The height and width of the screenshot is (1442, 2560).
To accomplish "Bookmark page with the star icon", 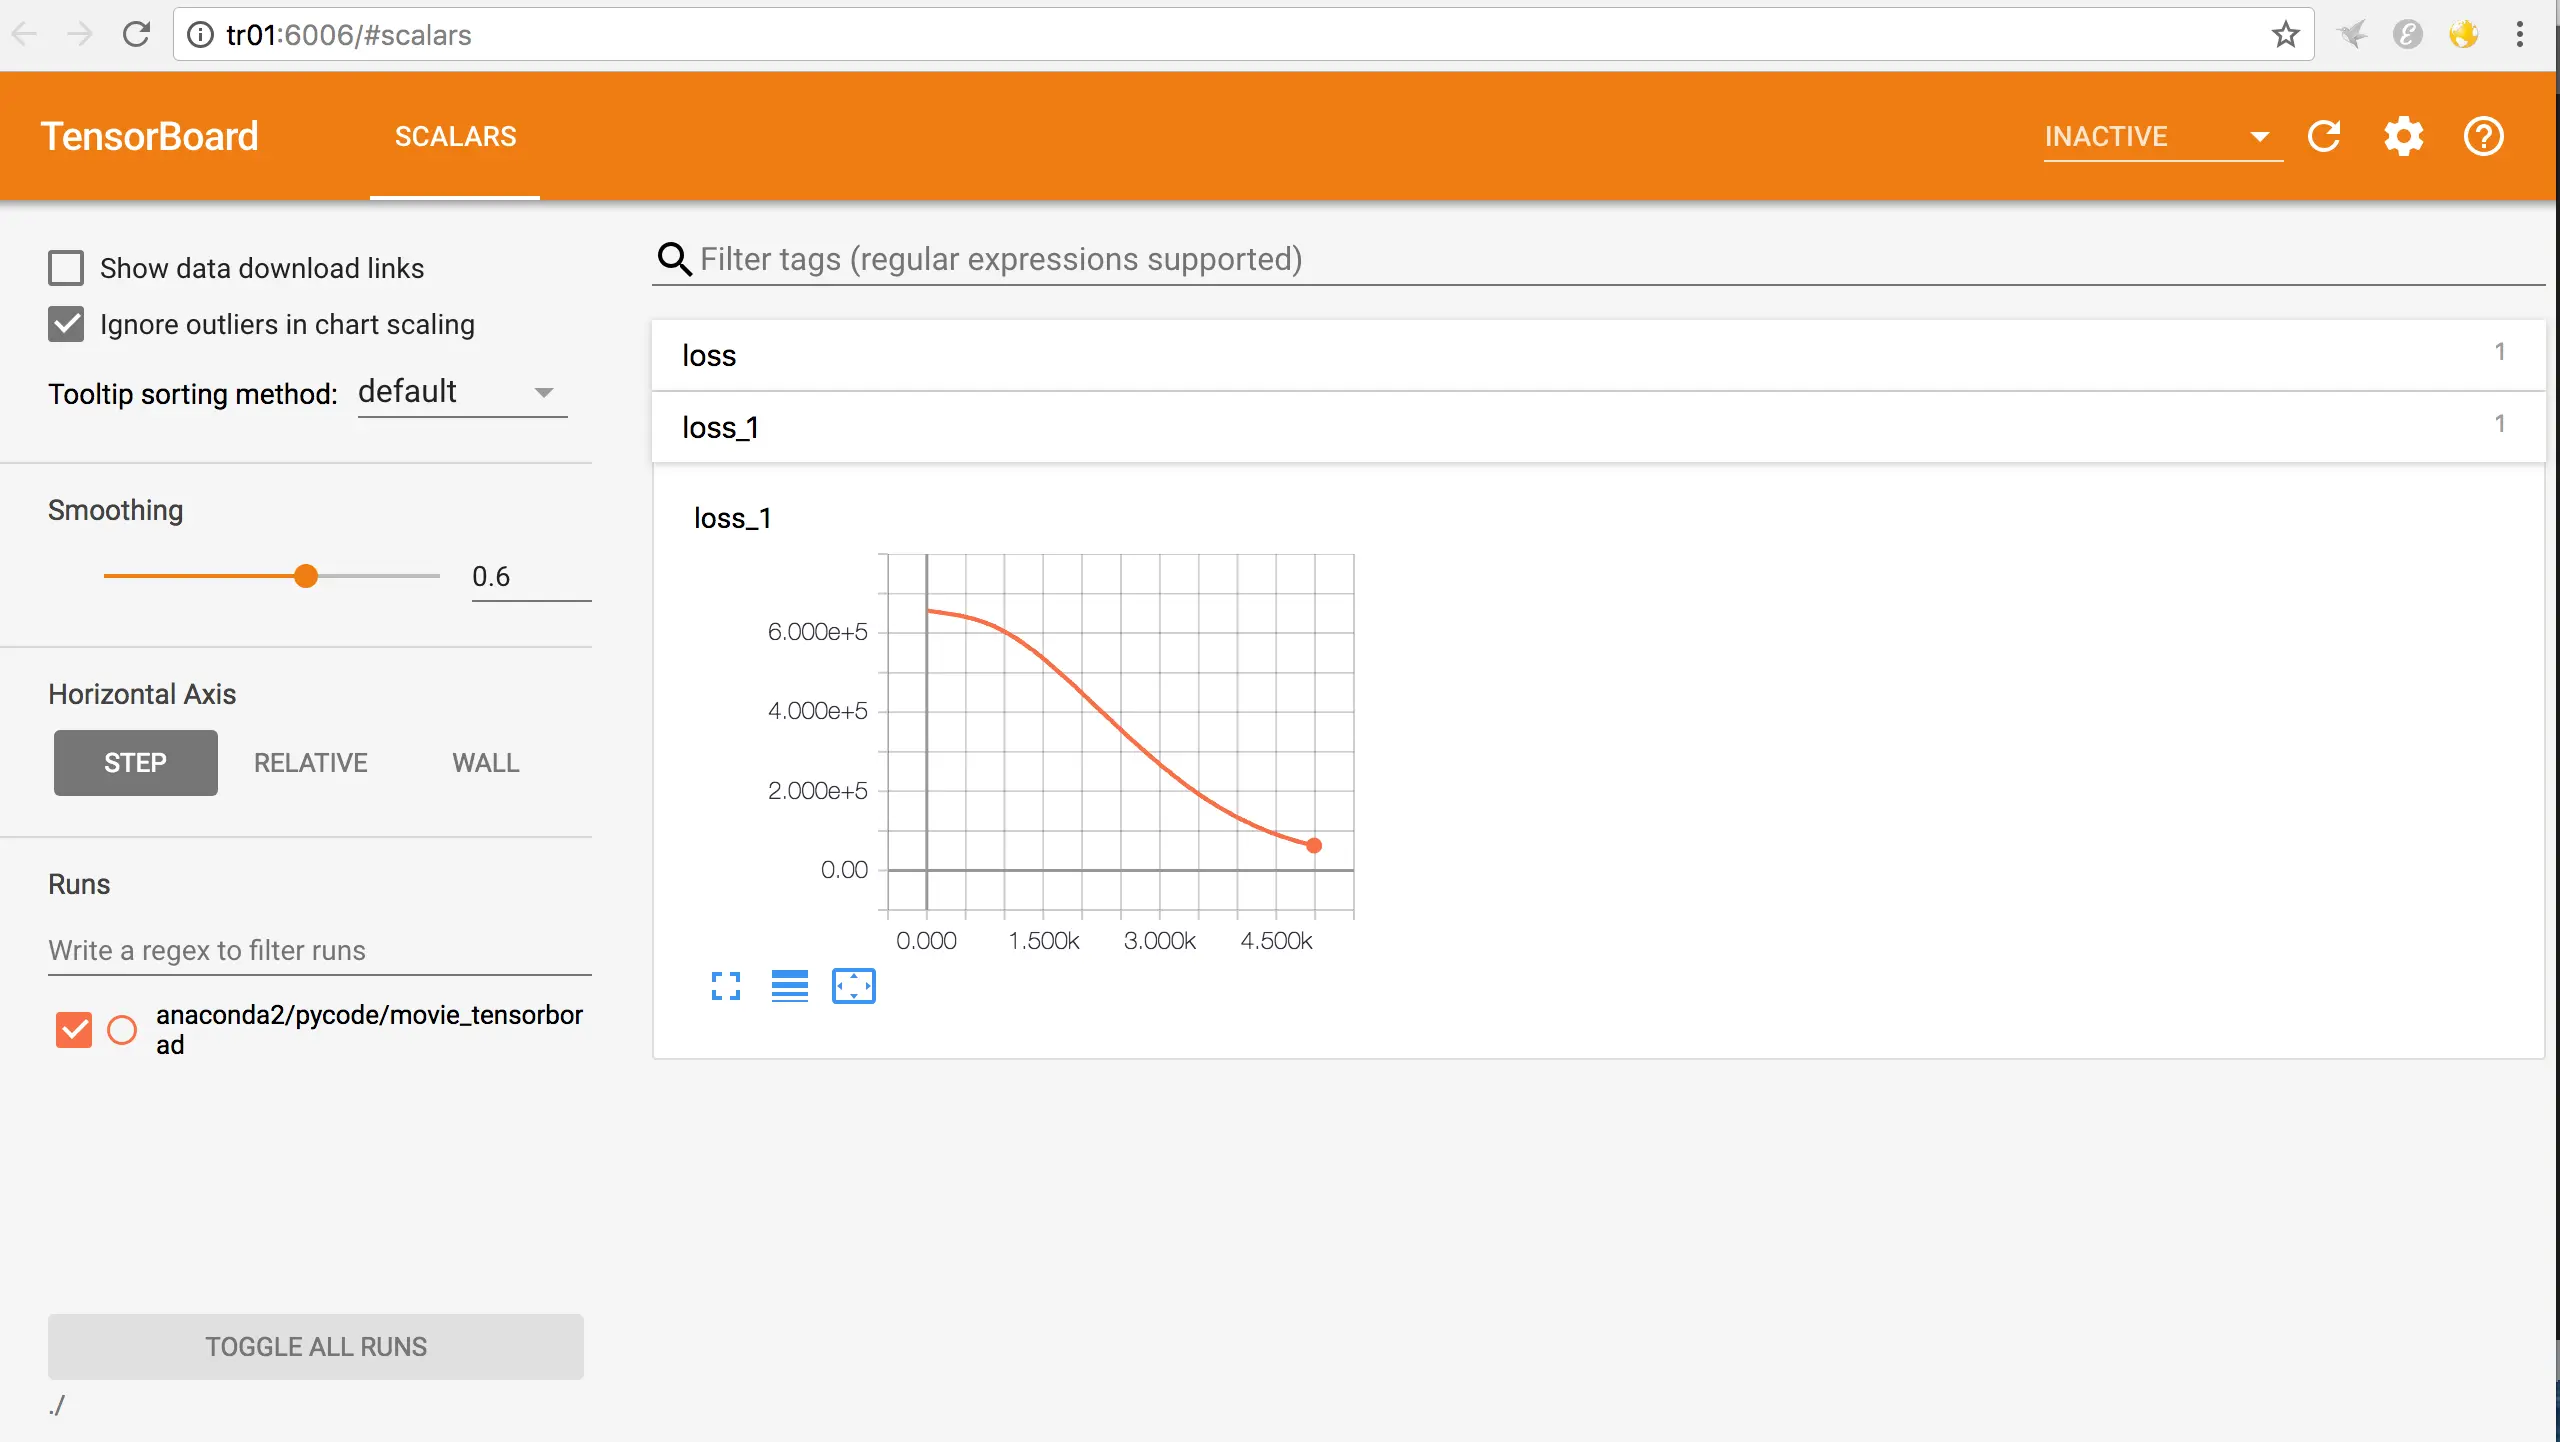I will pos(2285,35).
